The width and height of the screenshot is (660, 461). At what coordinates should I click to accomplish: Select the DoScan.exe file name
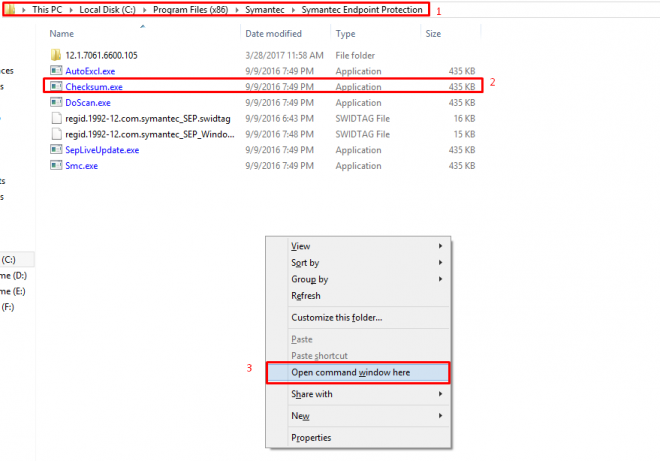point(88,103)
